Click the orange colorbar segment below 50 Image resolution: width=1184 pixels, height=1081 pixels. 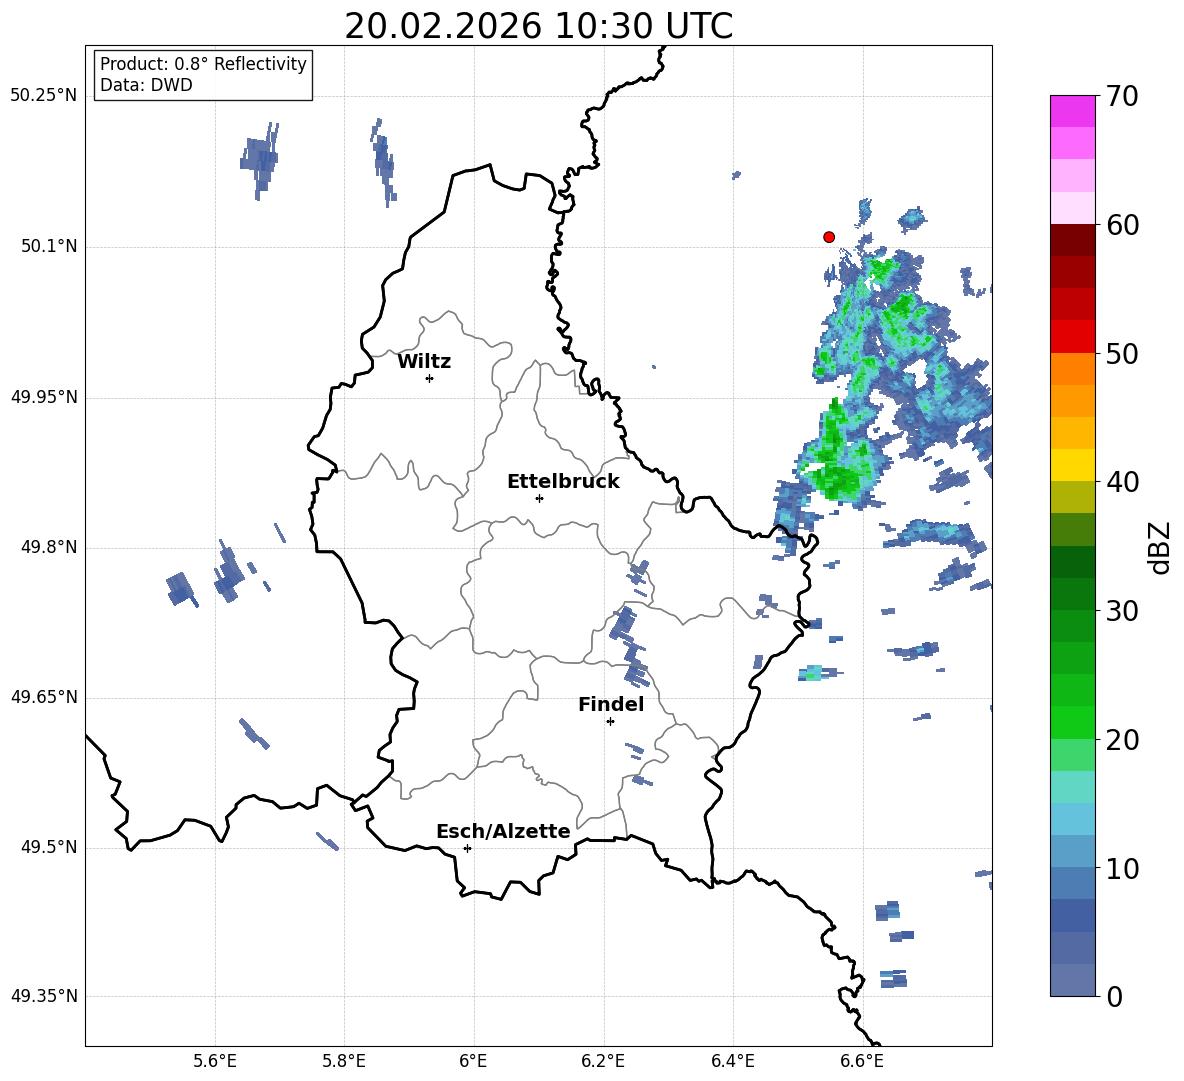(1072, 369)
